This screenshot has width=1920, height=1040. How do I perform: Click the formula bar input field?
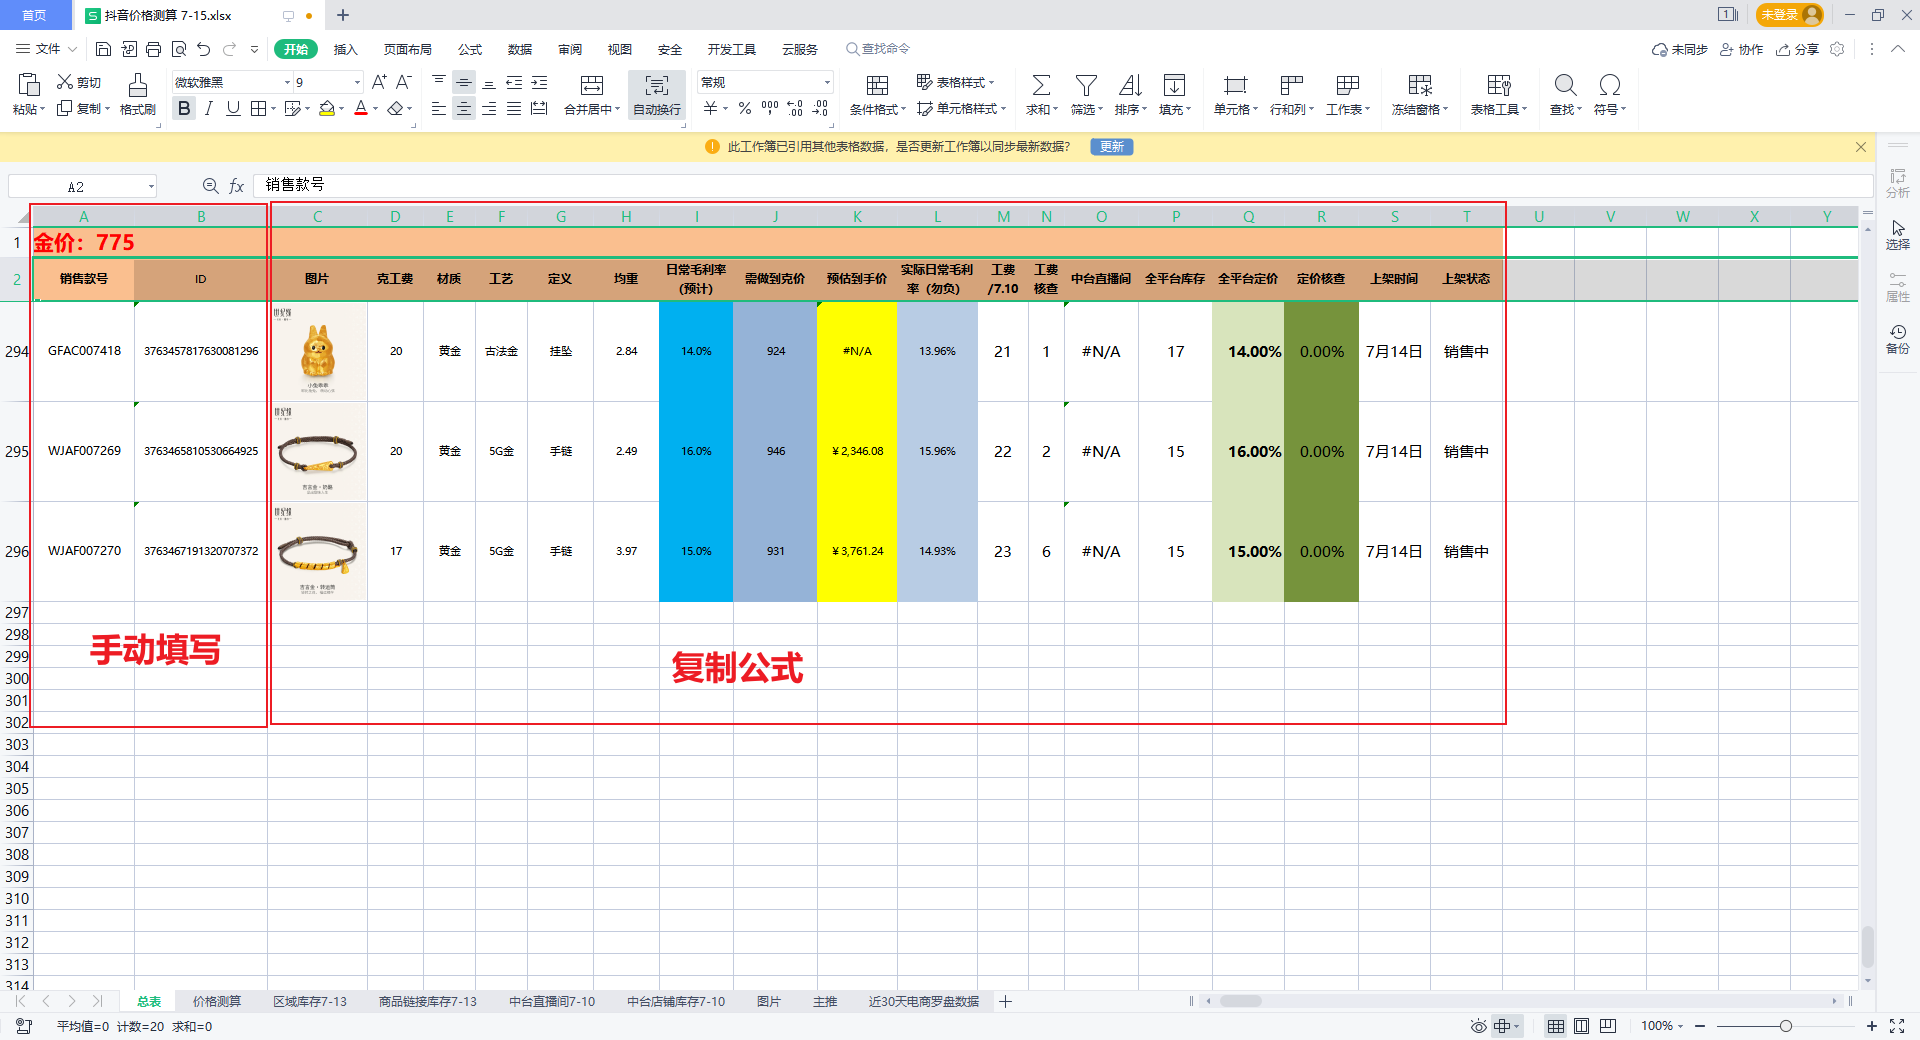1060,185
